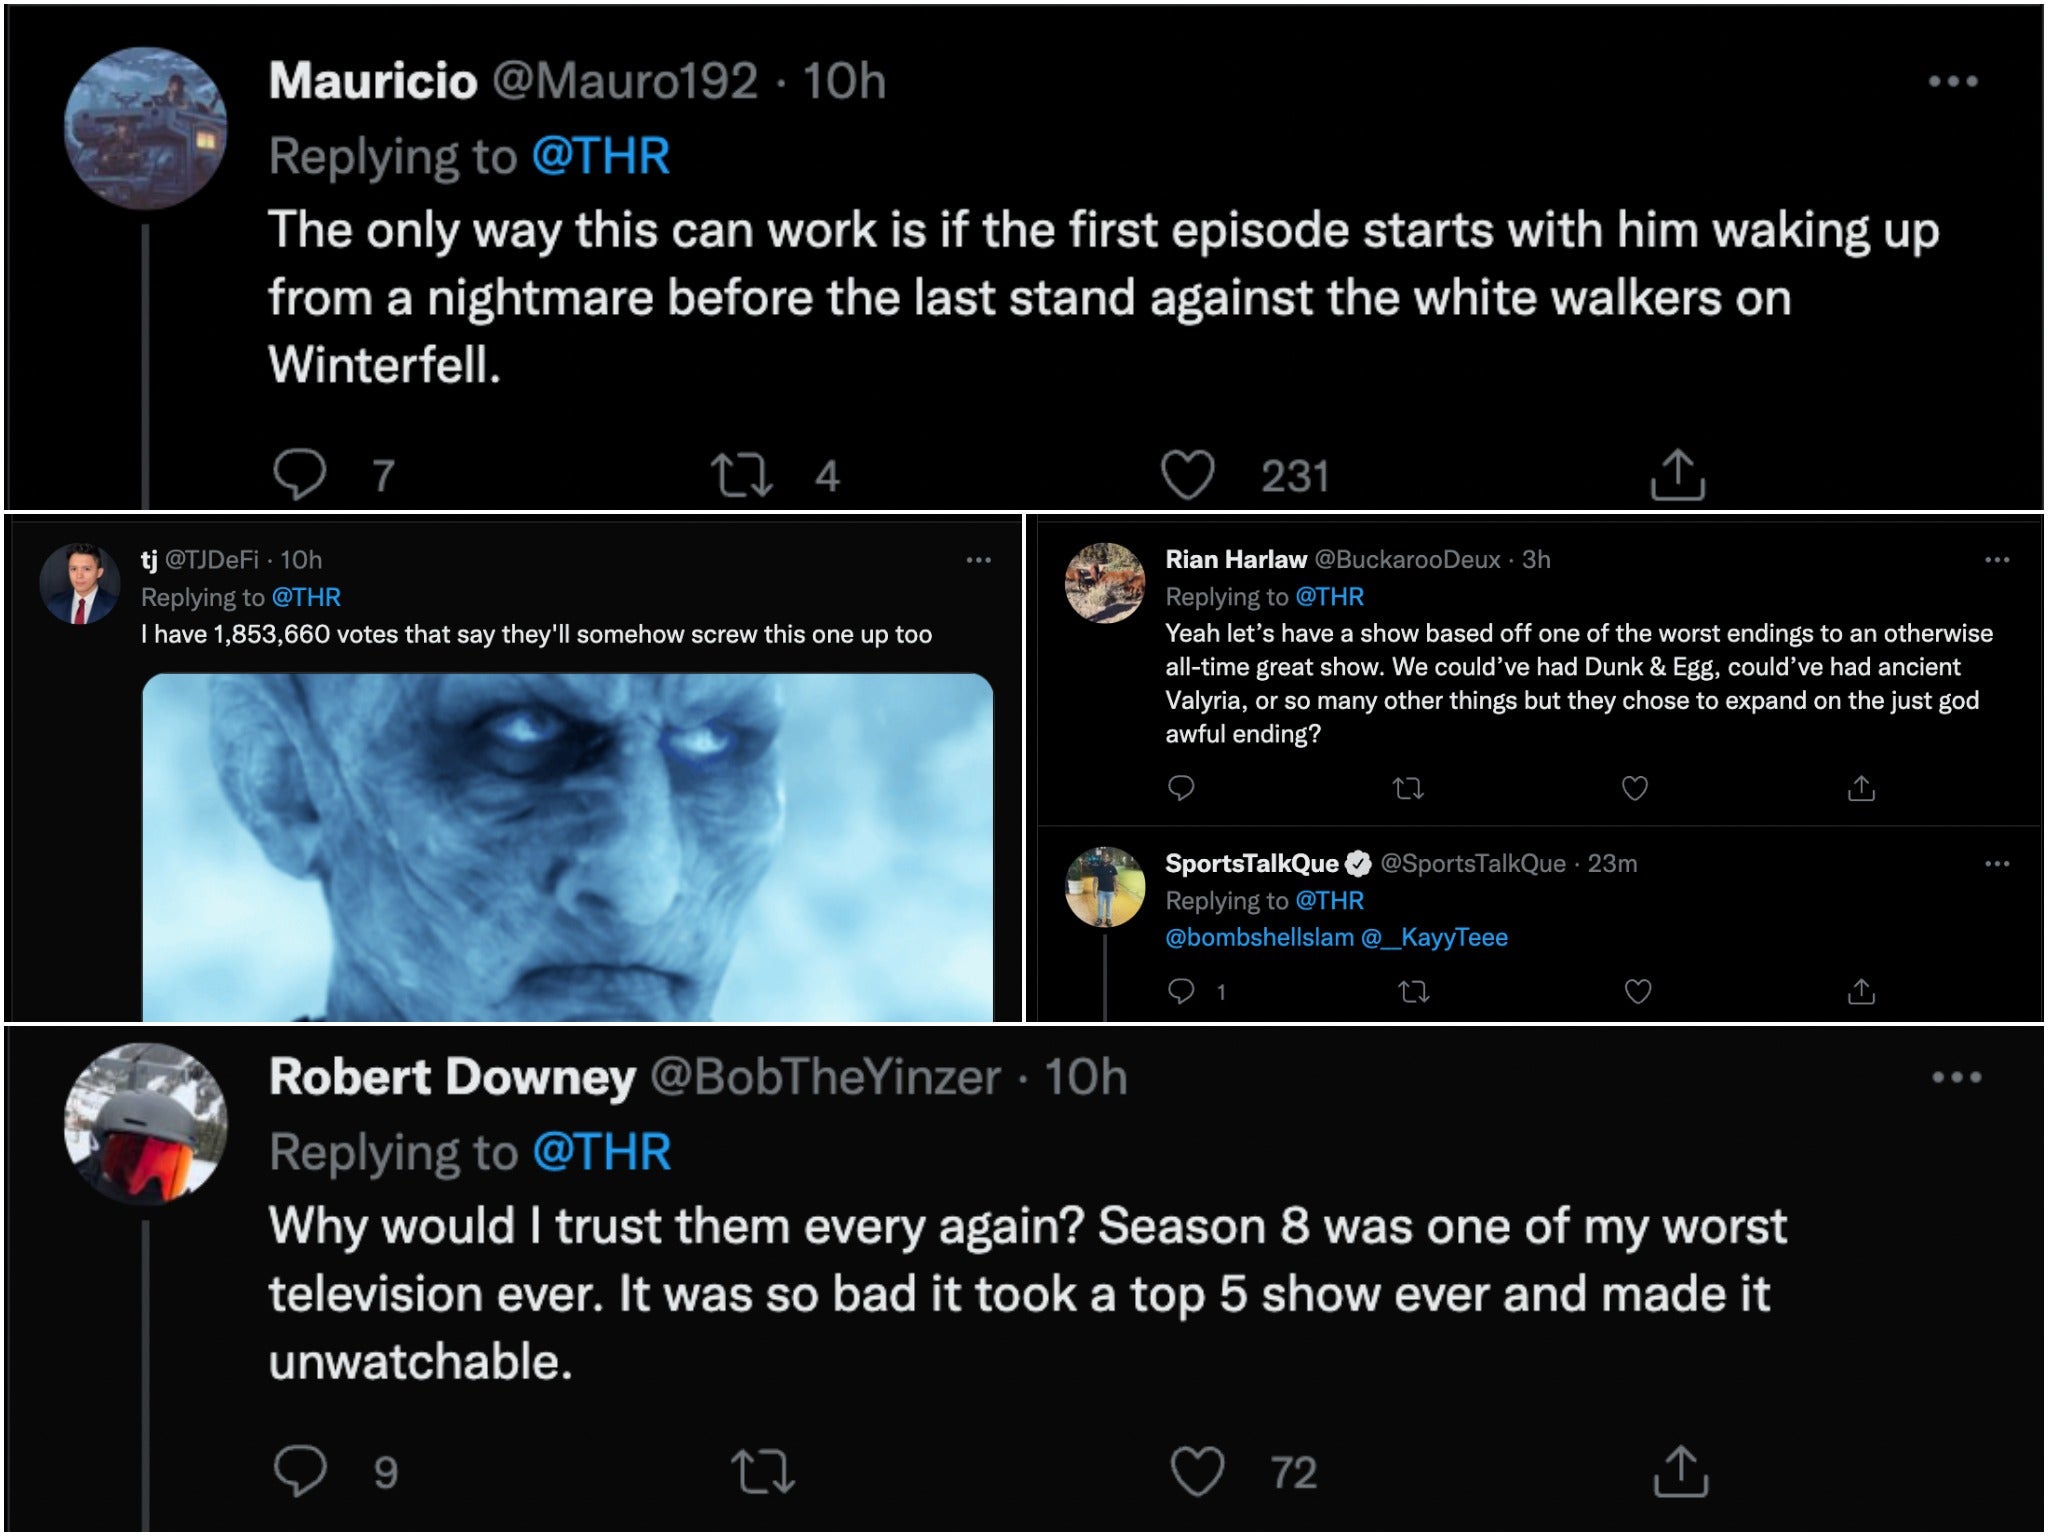
Task: Retweet Robert Downey's Season 8 tweet
Action: click(x=762, y=1472)
